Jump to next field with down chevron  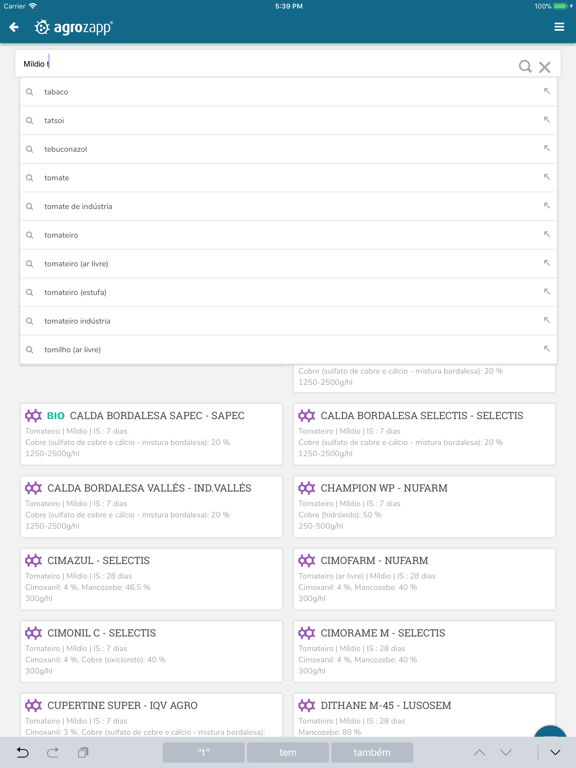506,753
